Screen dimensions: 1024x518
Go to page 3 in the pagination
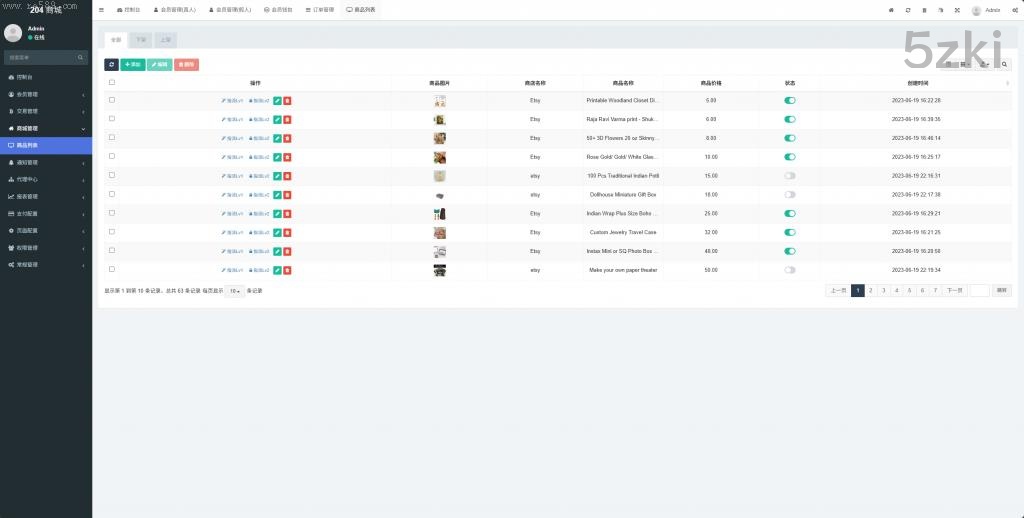click(883, 290)
